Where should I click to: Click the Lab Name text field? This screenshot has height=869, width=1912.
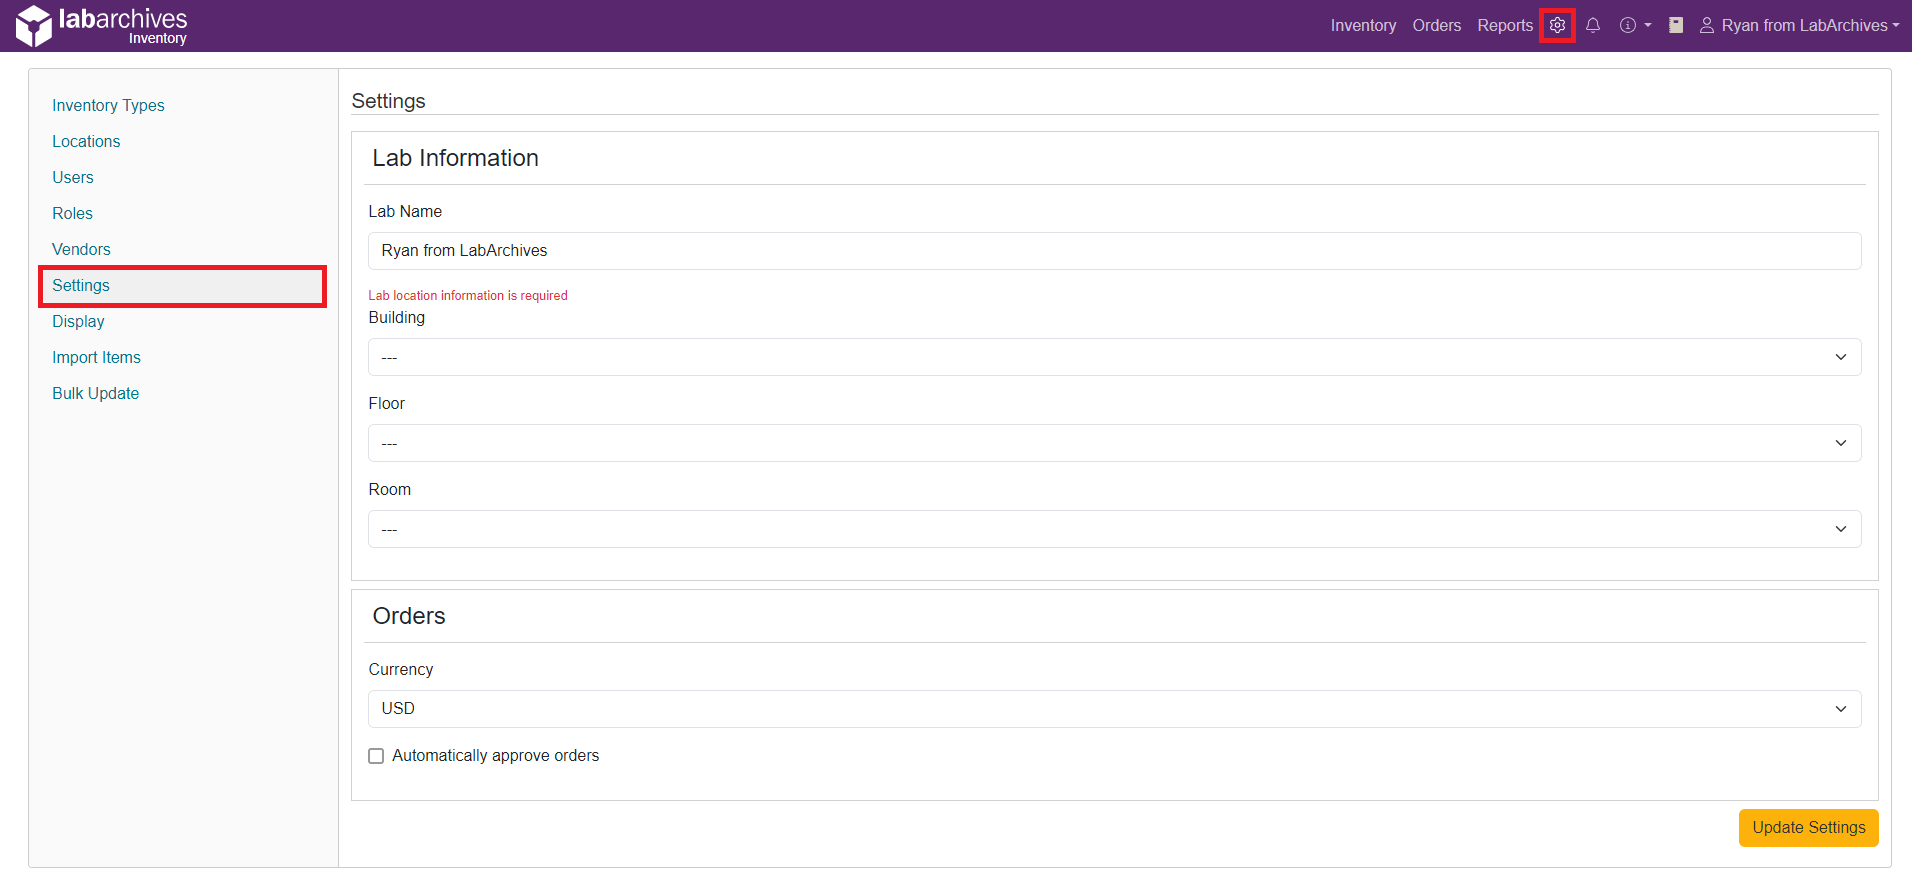(x=1114, y=251)
